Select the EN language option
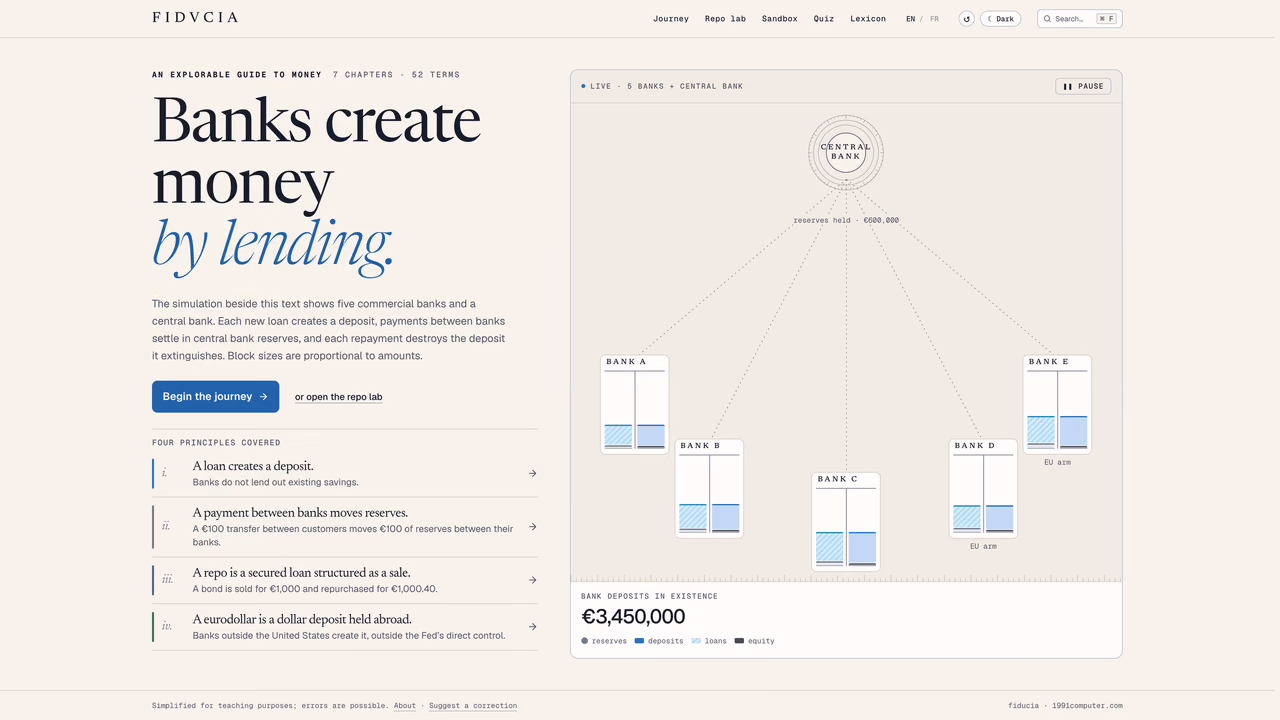The width and height of the screenshot is (1280, 720). tap(911, 19)
